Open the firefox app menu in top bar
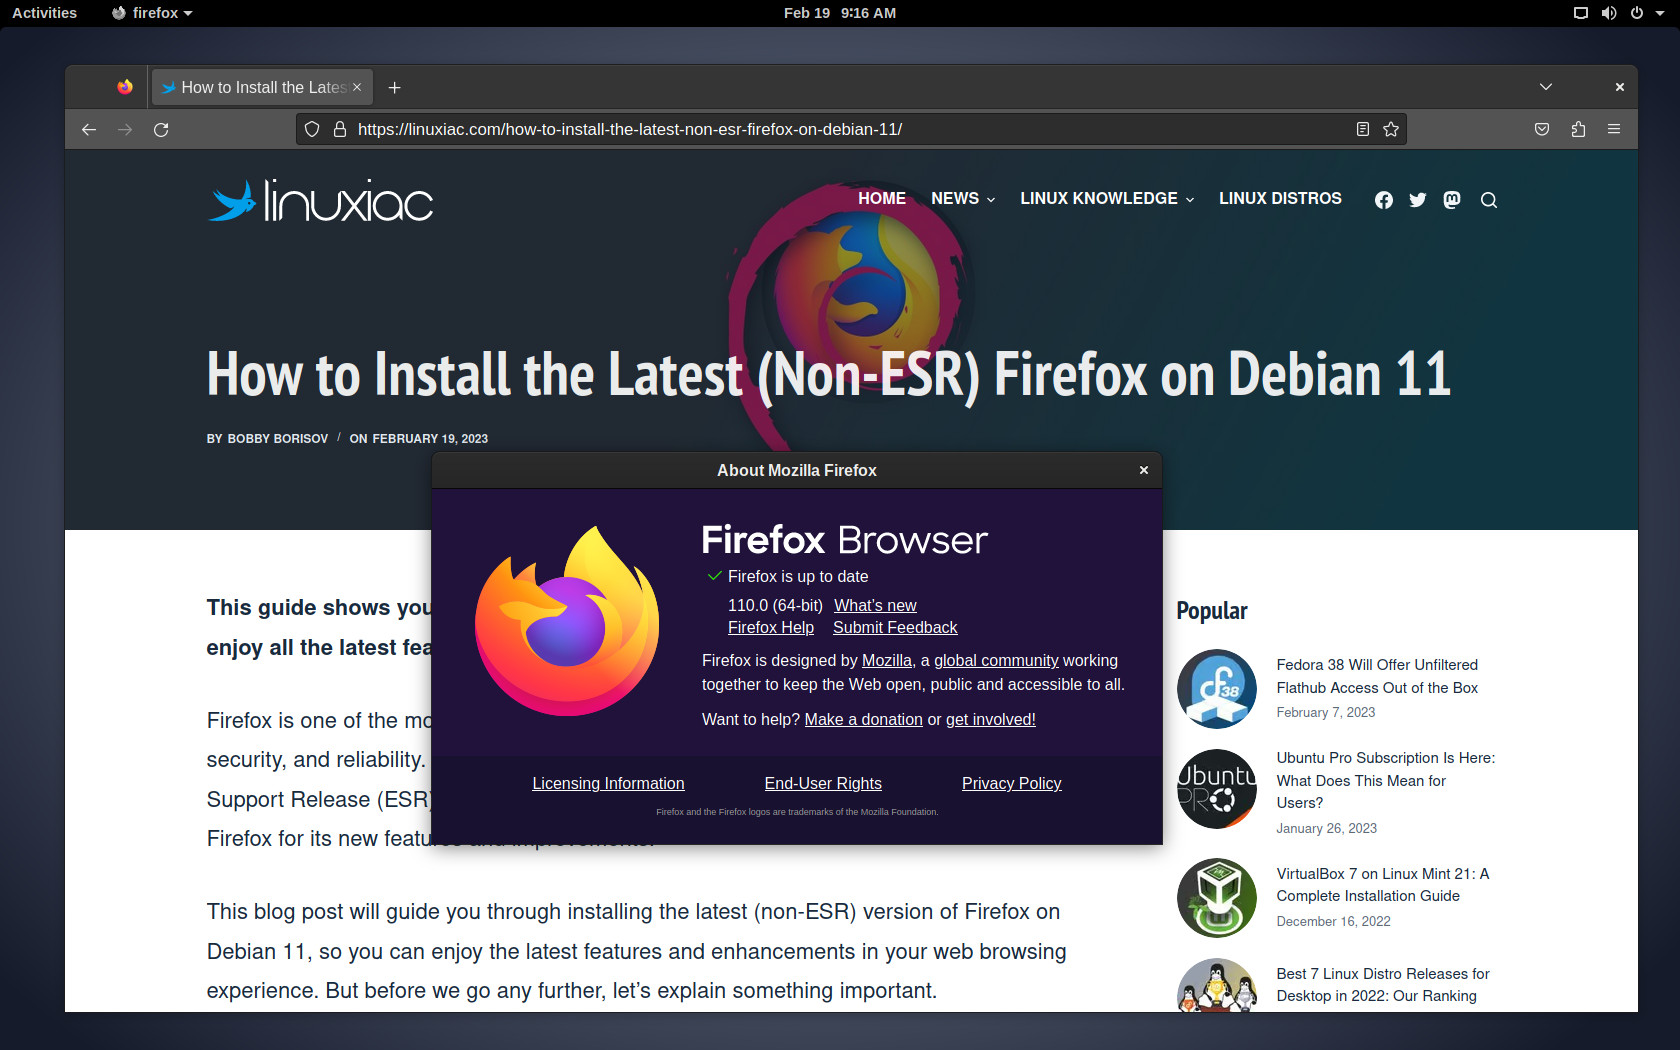Screen dimensions: 1680x1050 (x=152, y=13)
